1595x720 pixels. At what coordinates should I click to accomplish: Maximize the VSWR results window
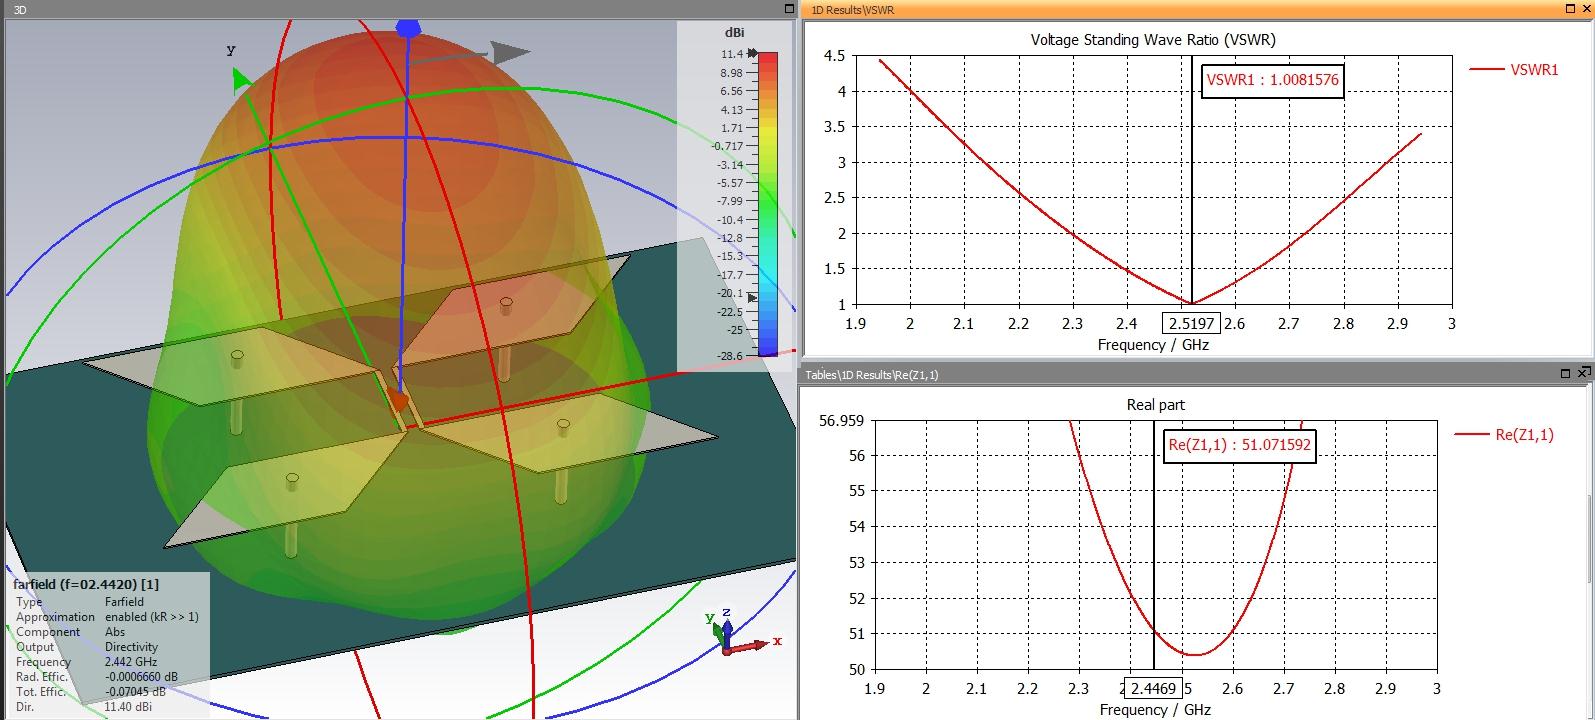pyautogui.click(x=1566, y=9)
